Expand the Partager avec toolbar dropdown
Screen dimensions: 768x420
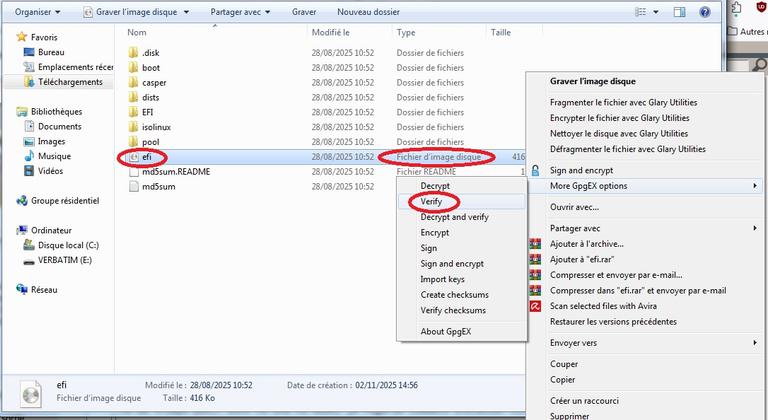tap(242, 13)
